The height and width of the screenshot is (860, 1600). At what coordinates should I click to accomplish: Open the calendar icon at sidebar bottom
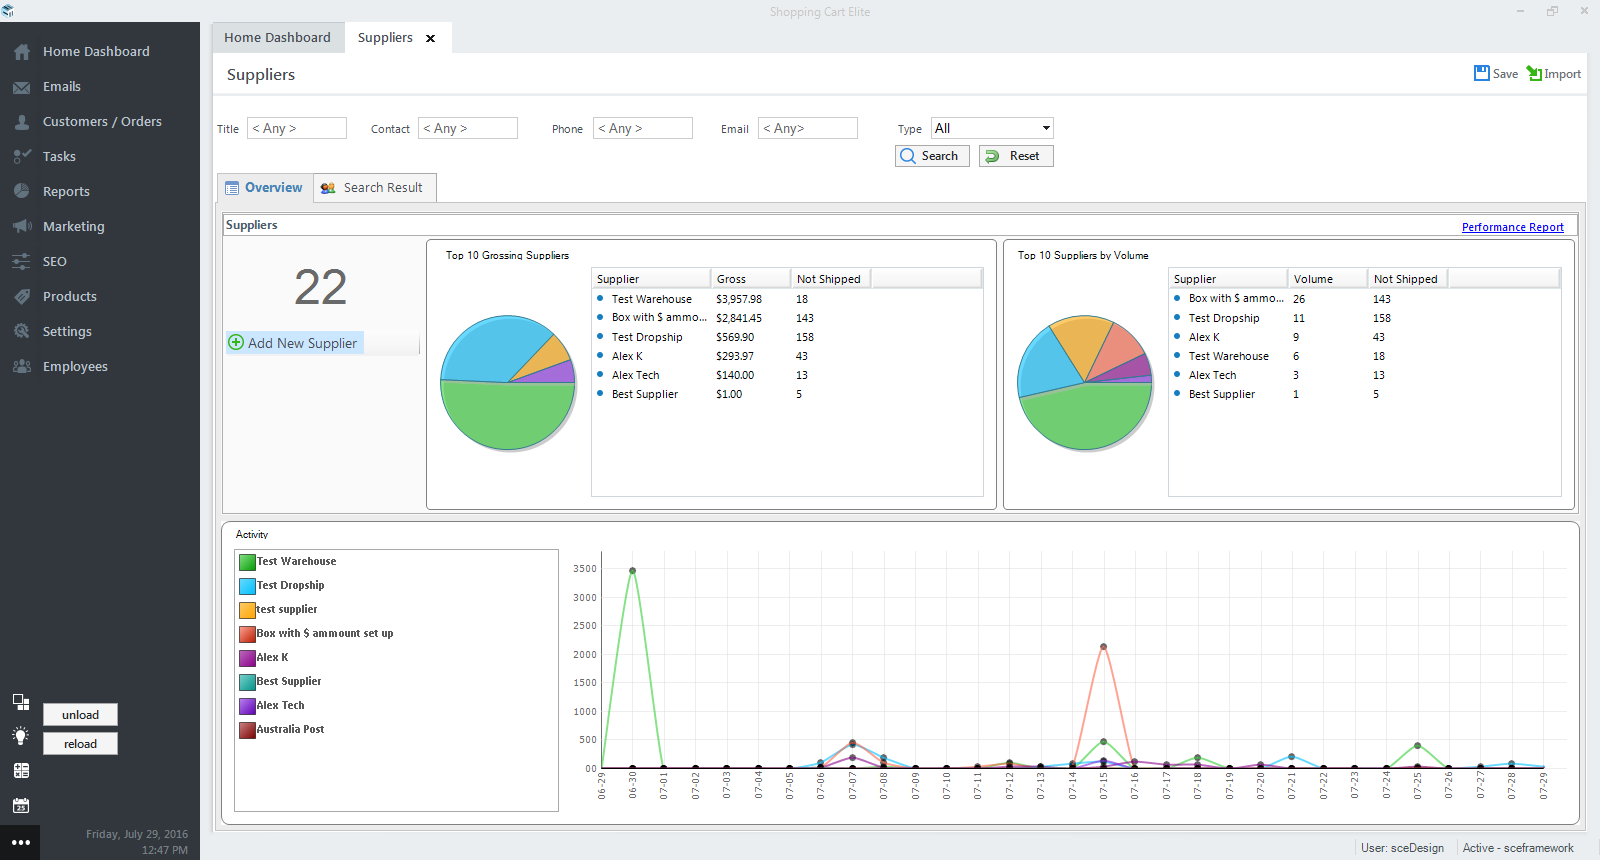21,805
